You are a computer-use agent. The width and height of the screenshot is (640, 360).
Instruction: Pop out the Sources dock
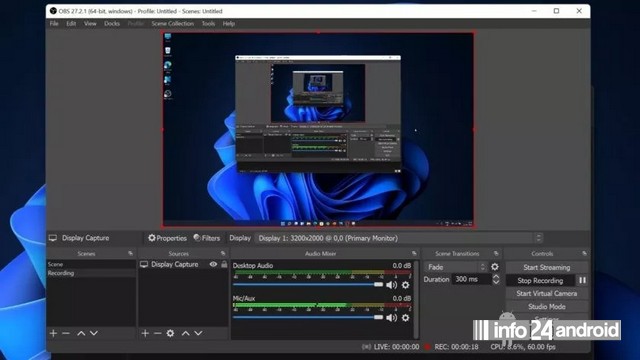(x=223, y=253)
